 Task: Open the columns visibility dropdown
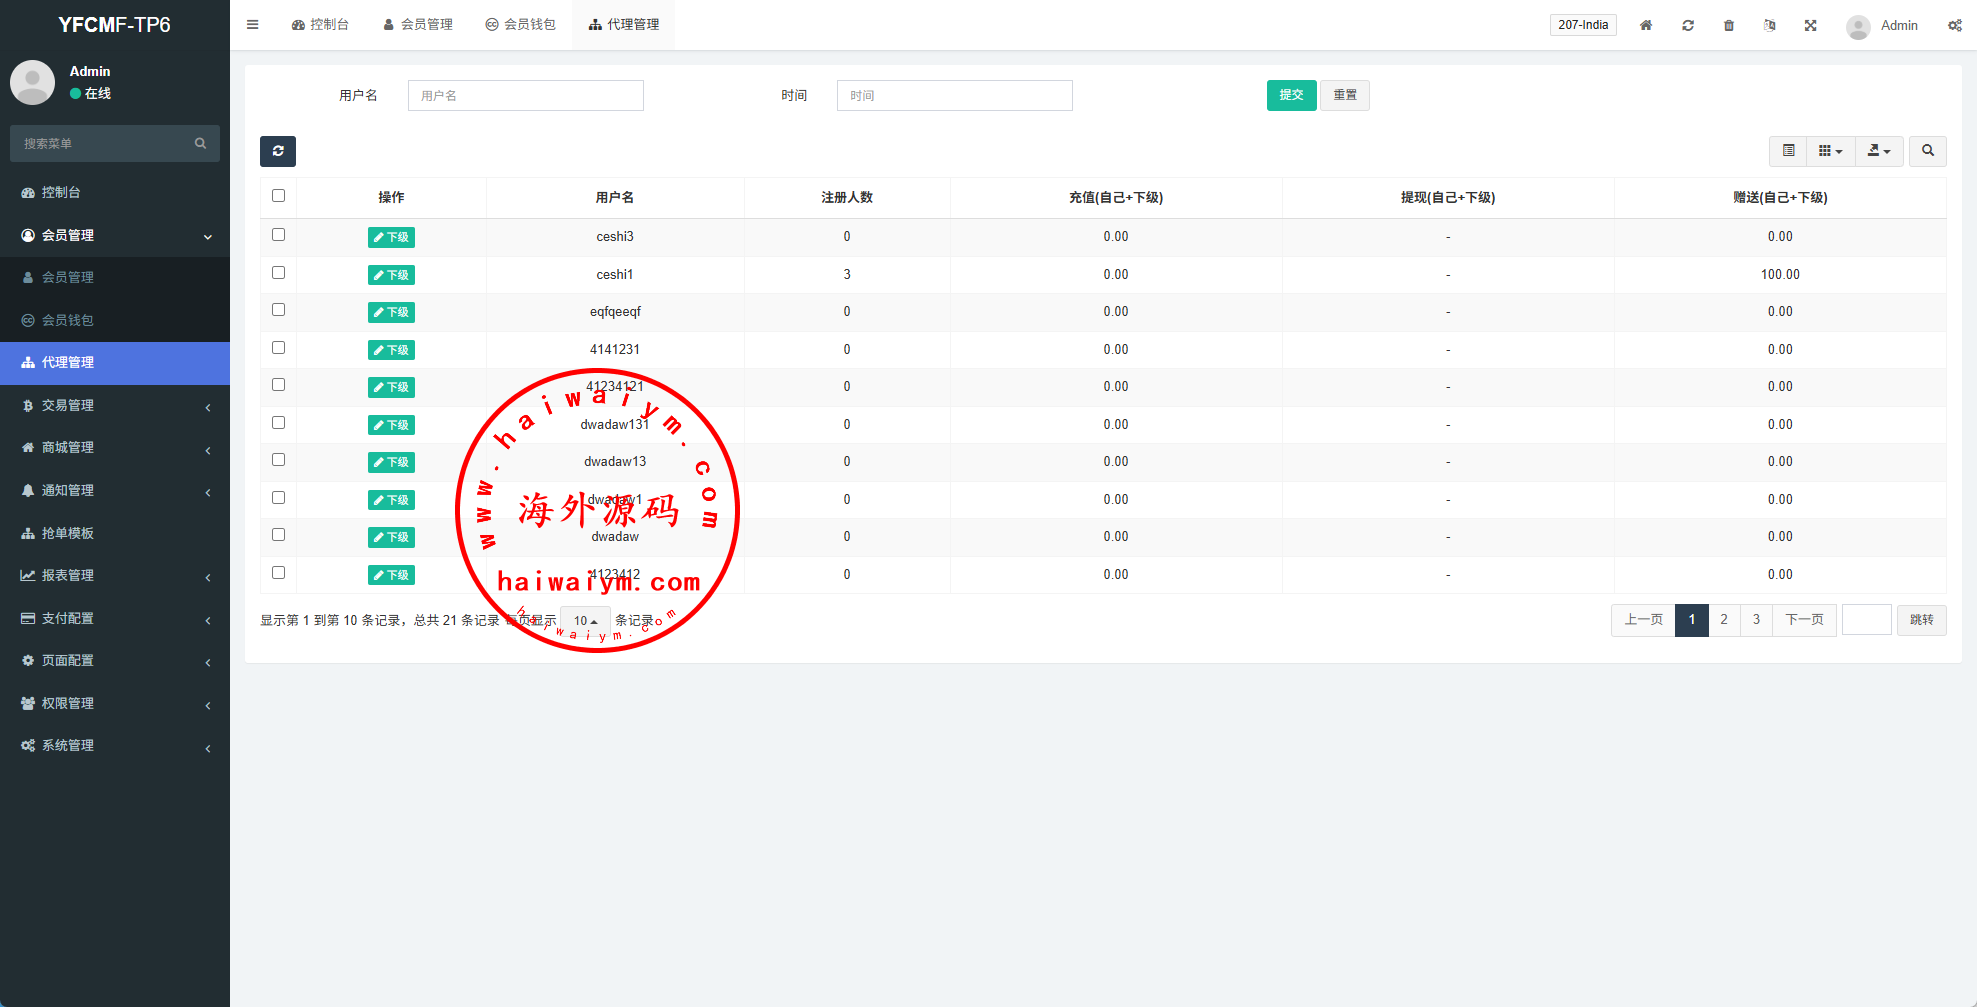click(1830, 151)
